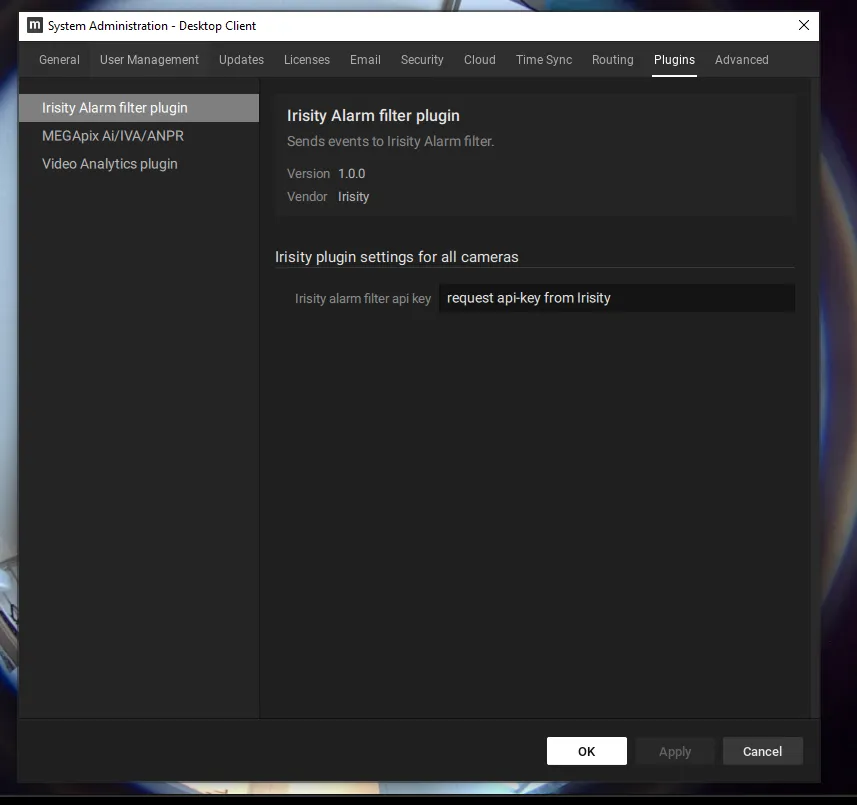Click the app logo icon in title bar
This screenshot has width=857, height=805.
click(x=34, y=25)
